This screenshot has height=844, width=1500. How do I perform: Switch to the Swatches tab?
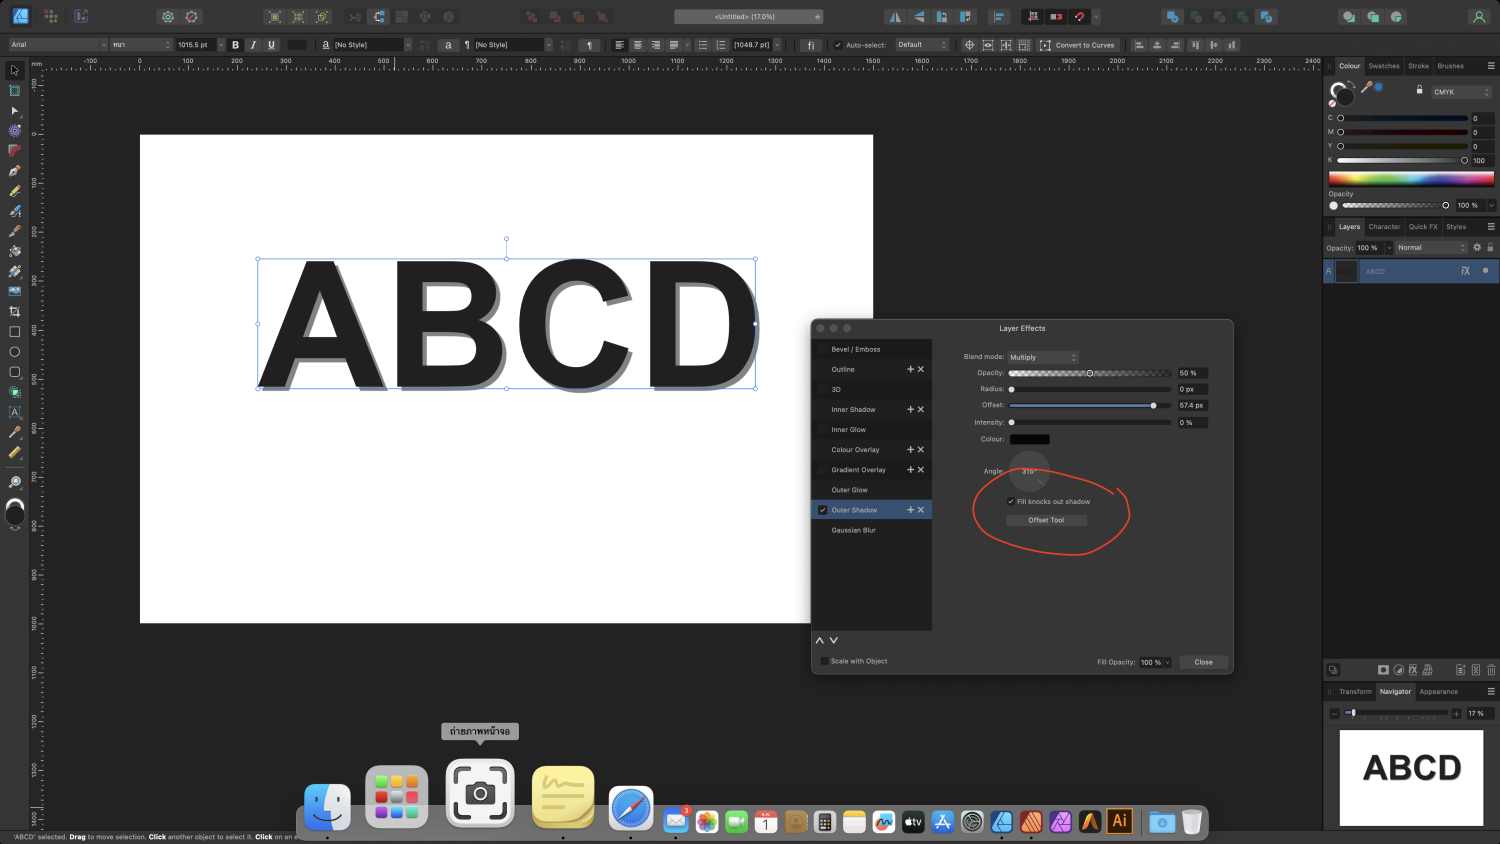coord(1384,66)
